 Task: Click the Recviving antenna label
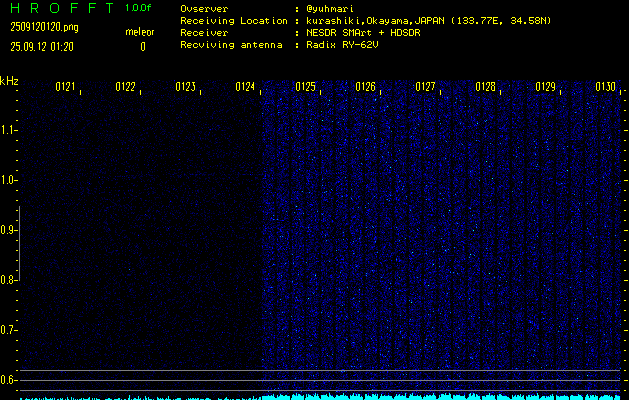pyautogui.click(x=231, y=45)
